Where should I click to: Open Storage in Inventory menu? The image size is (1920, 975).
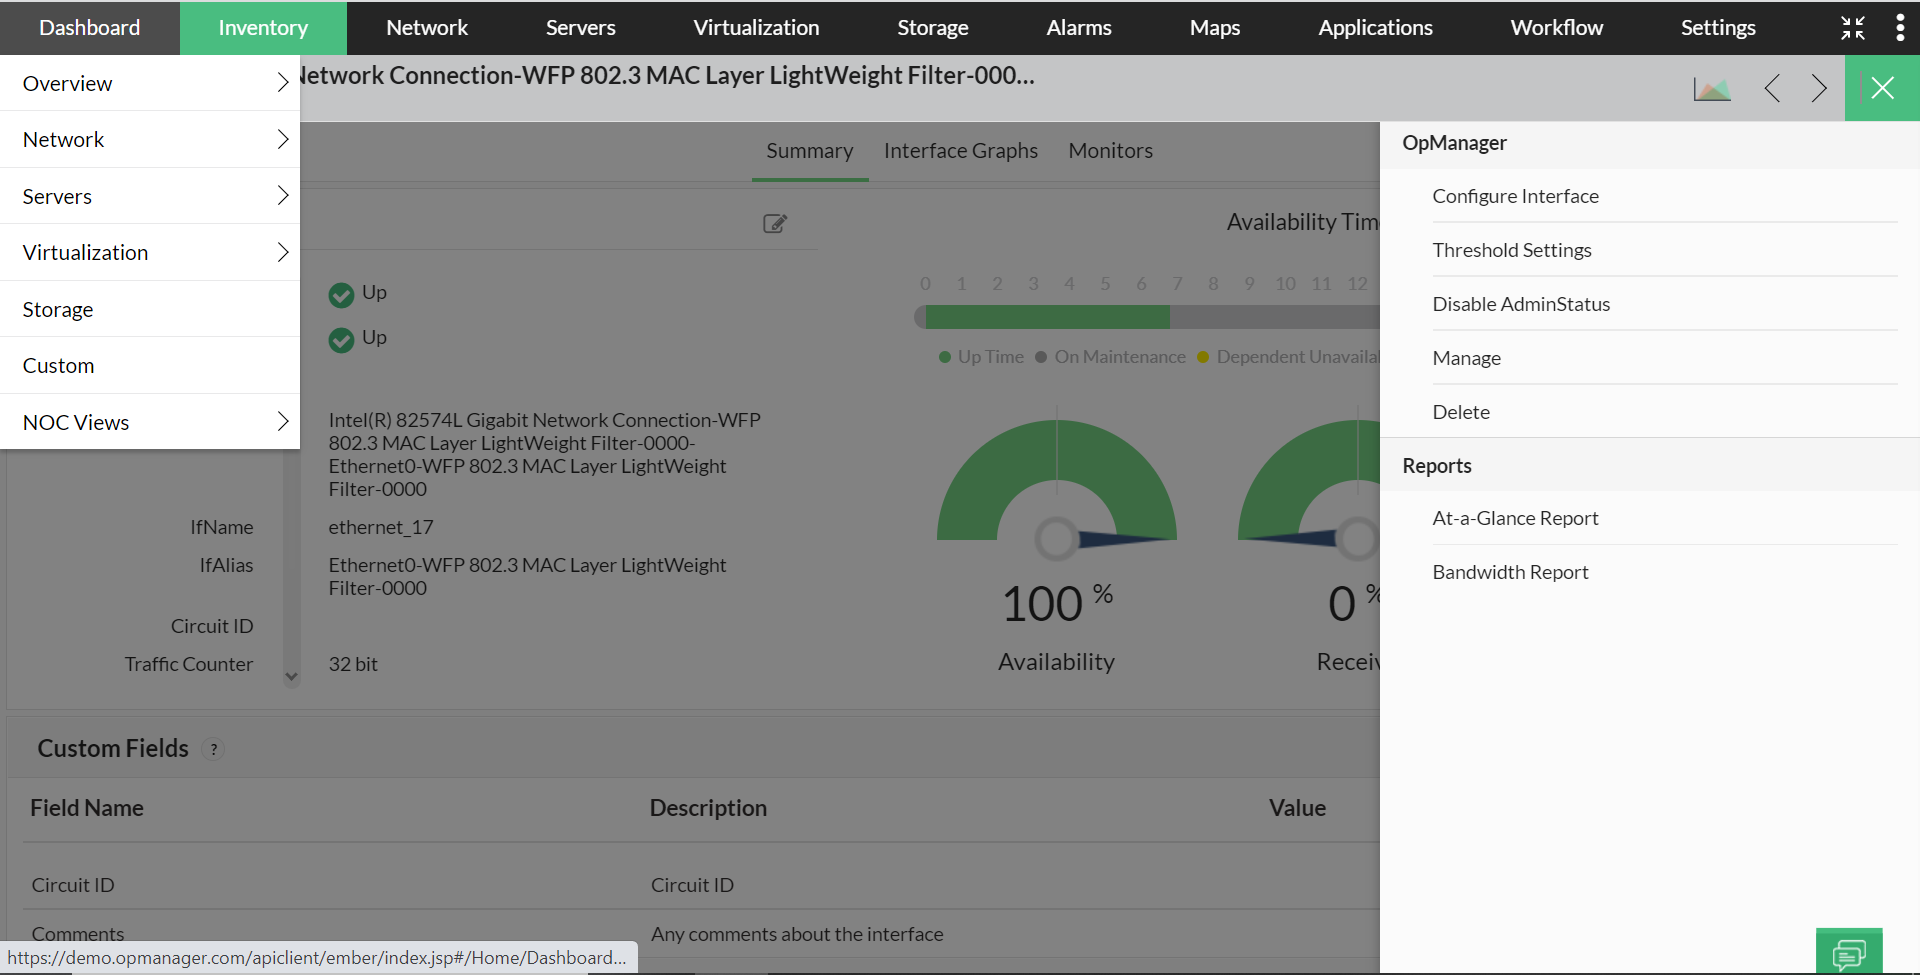pyautogui.click(x=150, y=309)
